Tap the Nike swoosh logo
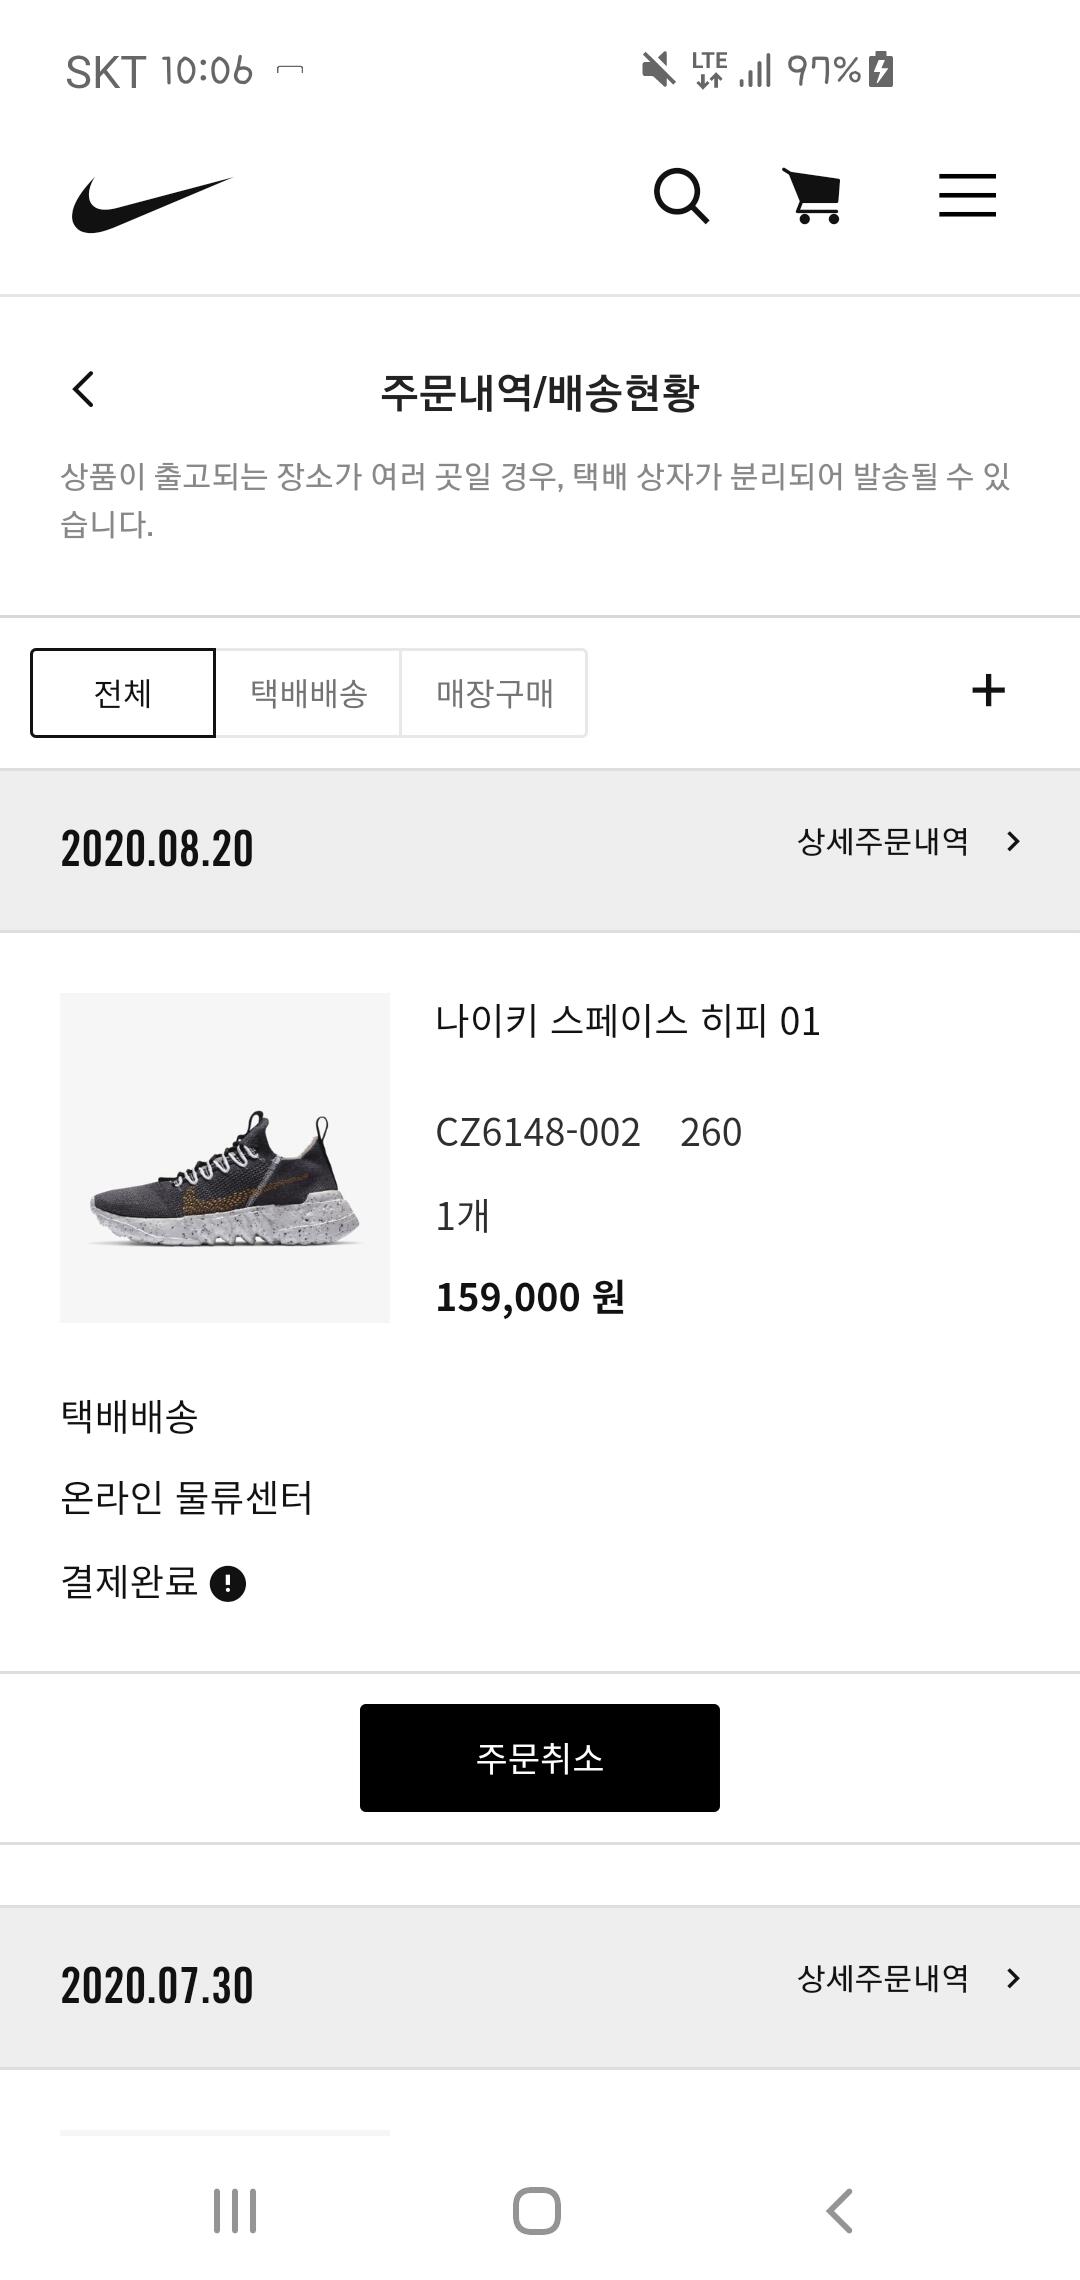 click(151, 203)
